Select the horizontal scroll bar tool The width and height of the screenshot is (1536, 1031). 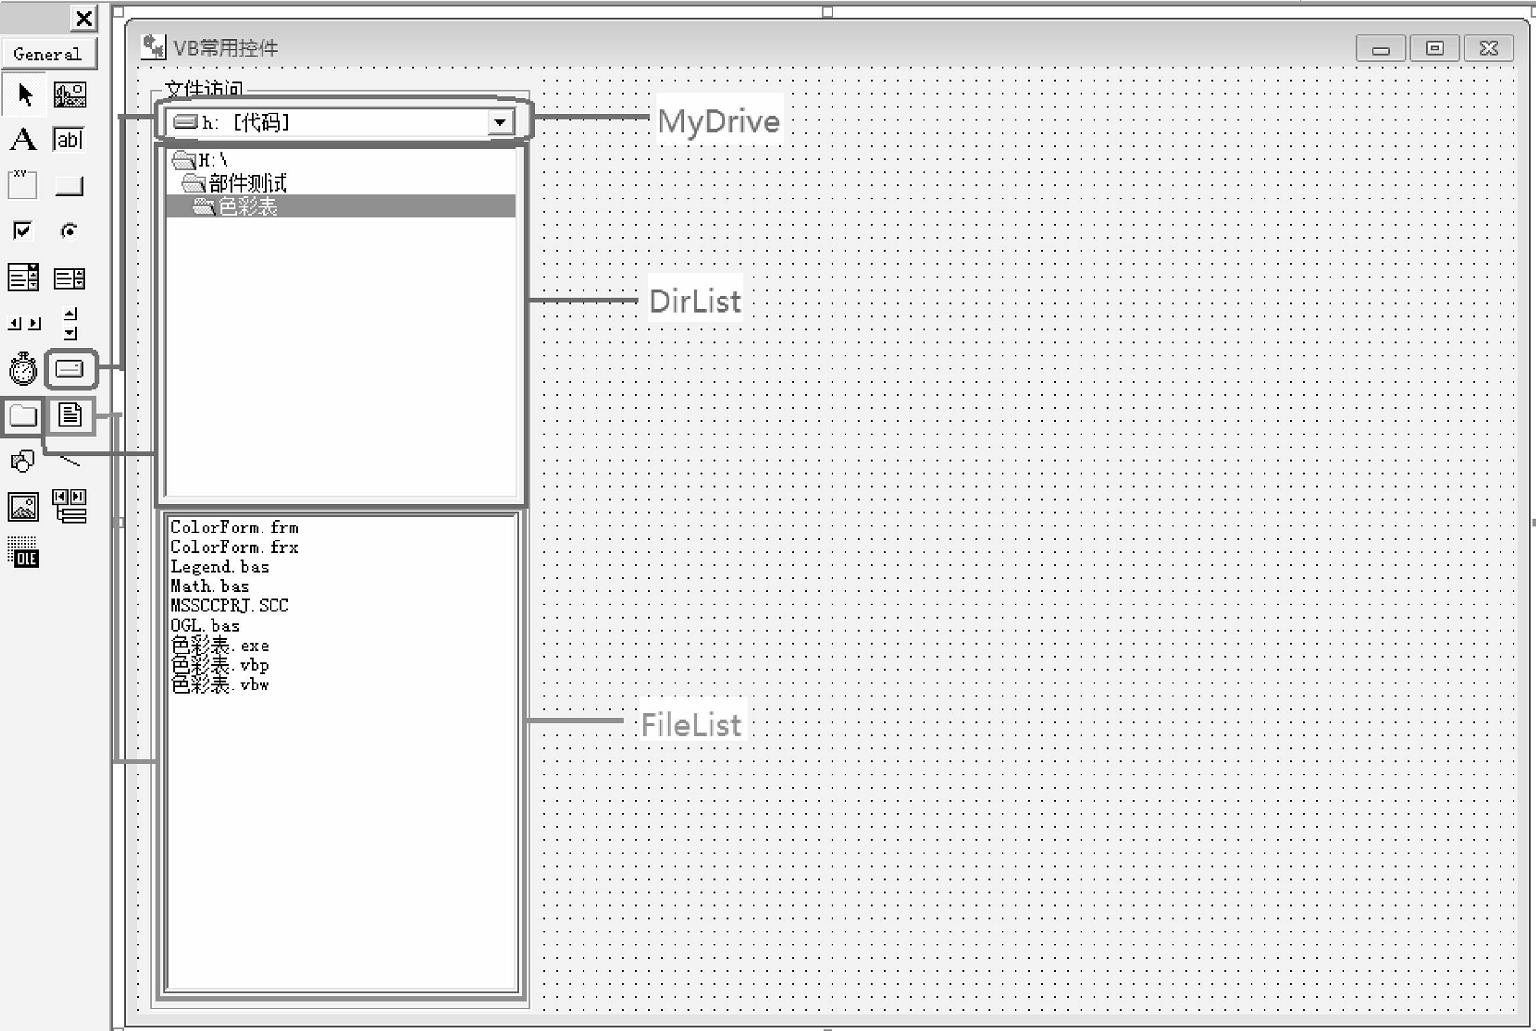(x=24, y=323)
